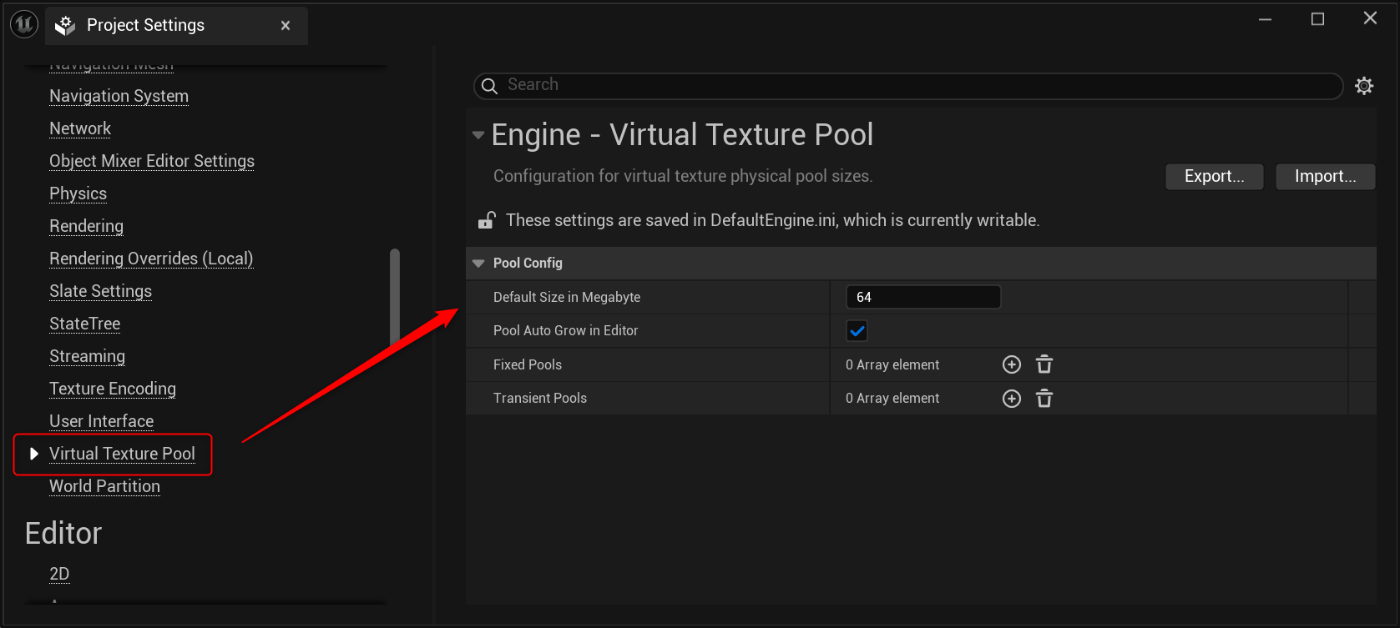Open the Rendering settings category
The width and height of the screenshot is (1400, 628).
(x=86, y=226)
